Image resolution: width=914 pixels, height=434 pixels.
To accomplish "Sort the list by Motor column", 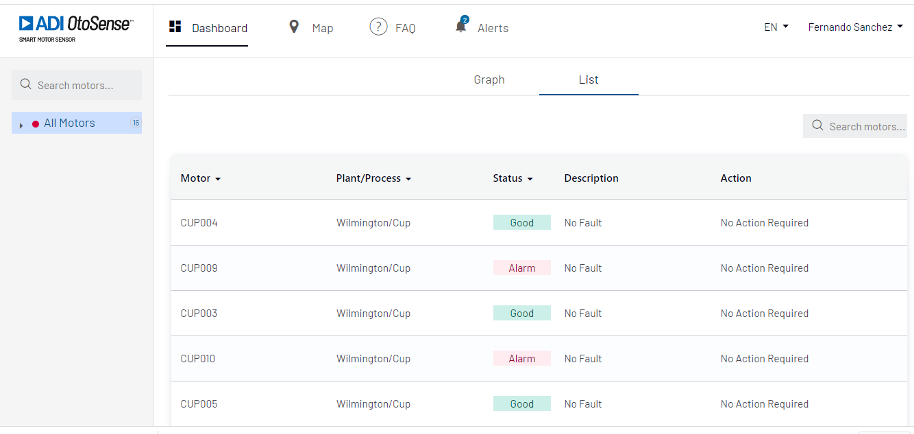I will click(x=200, y=178).
